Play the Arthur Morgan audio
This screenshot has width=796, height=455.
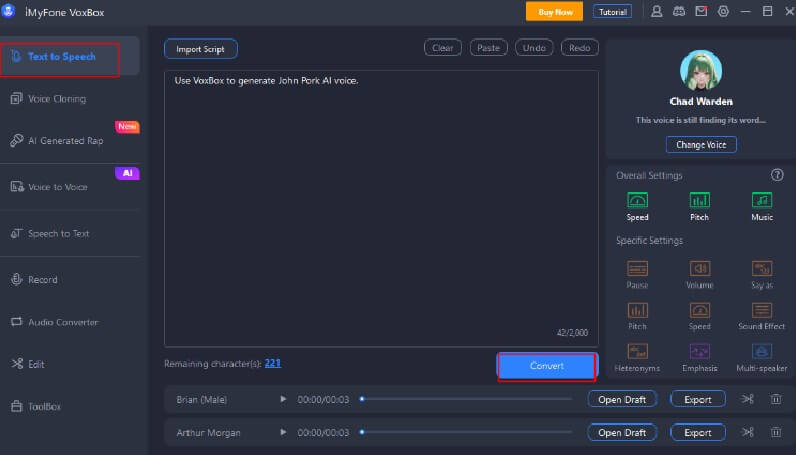tap(283, 432)
